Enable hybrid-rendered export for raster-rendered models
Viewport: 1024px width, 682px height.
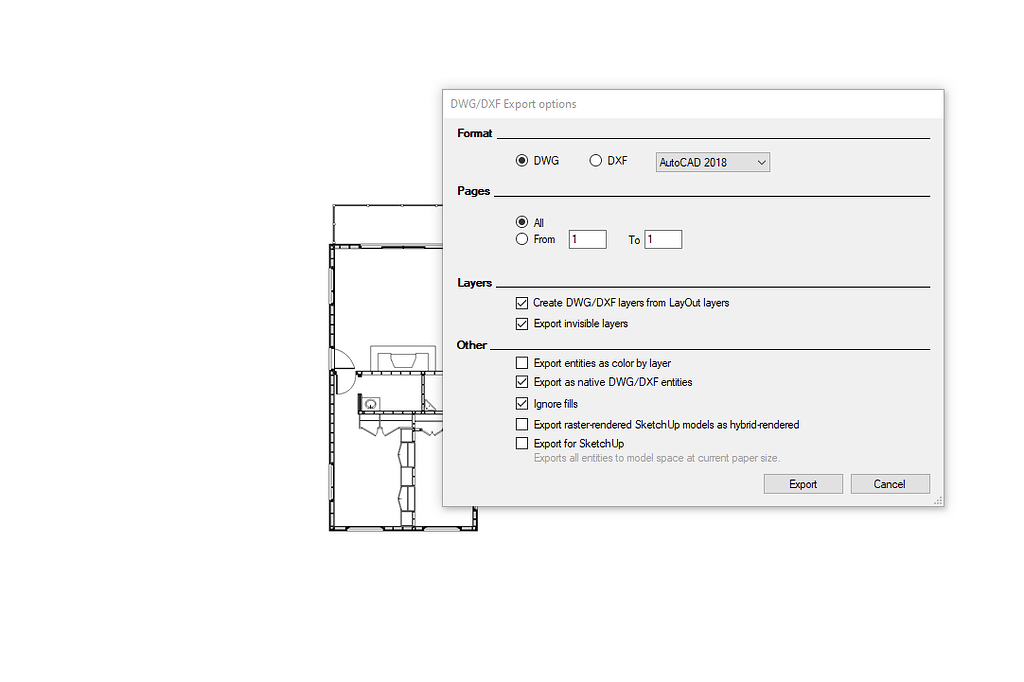pos(522,423)
